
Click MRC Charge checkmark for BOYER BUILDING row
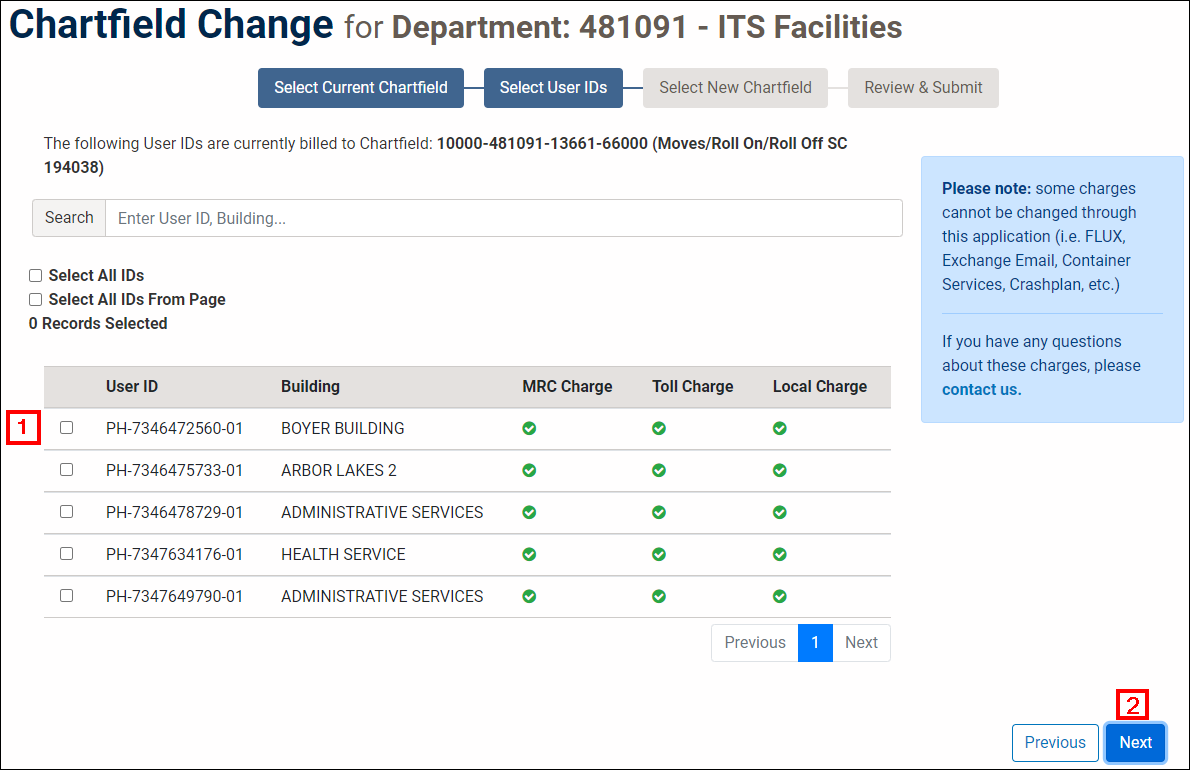coord(529,428)
